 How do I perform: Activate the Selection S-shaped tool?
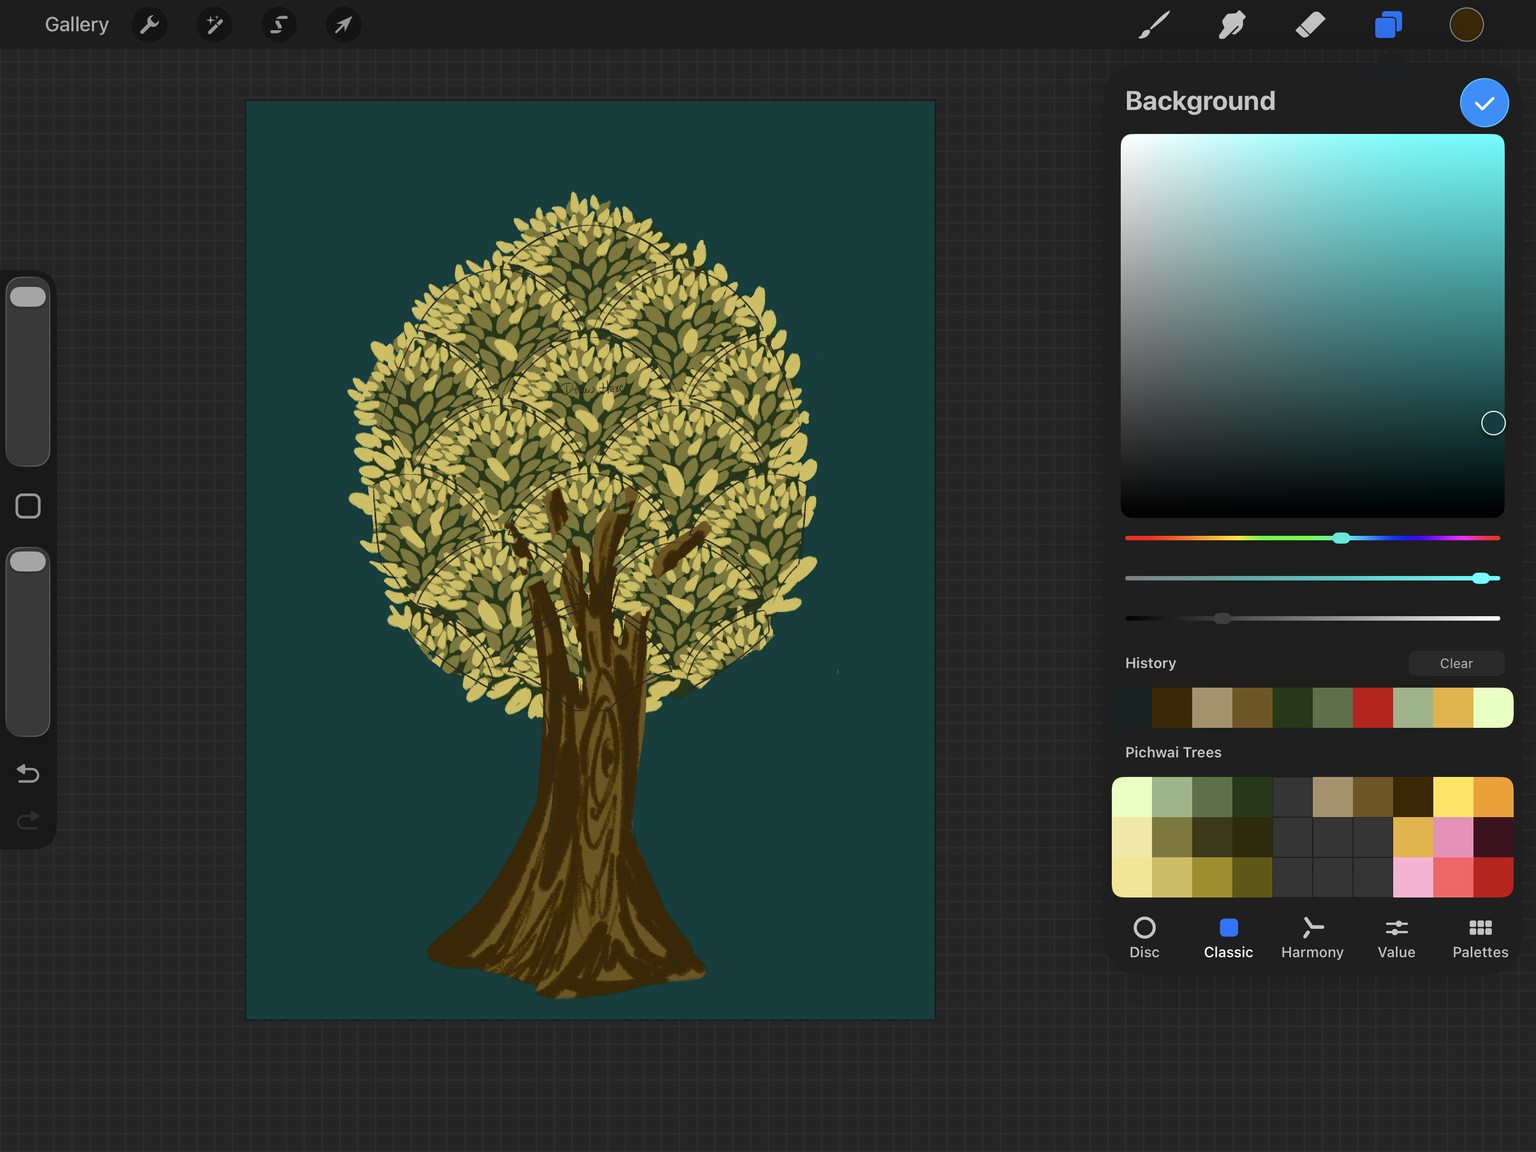(x=278, y=25)
